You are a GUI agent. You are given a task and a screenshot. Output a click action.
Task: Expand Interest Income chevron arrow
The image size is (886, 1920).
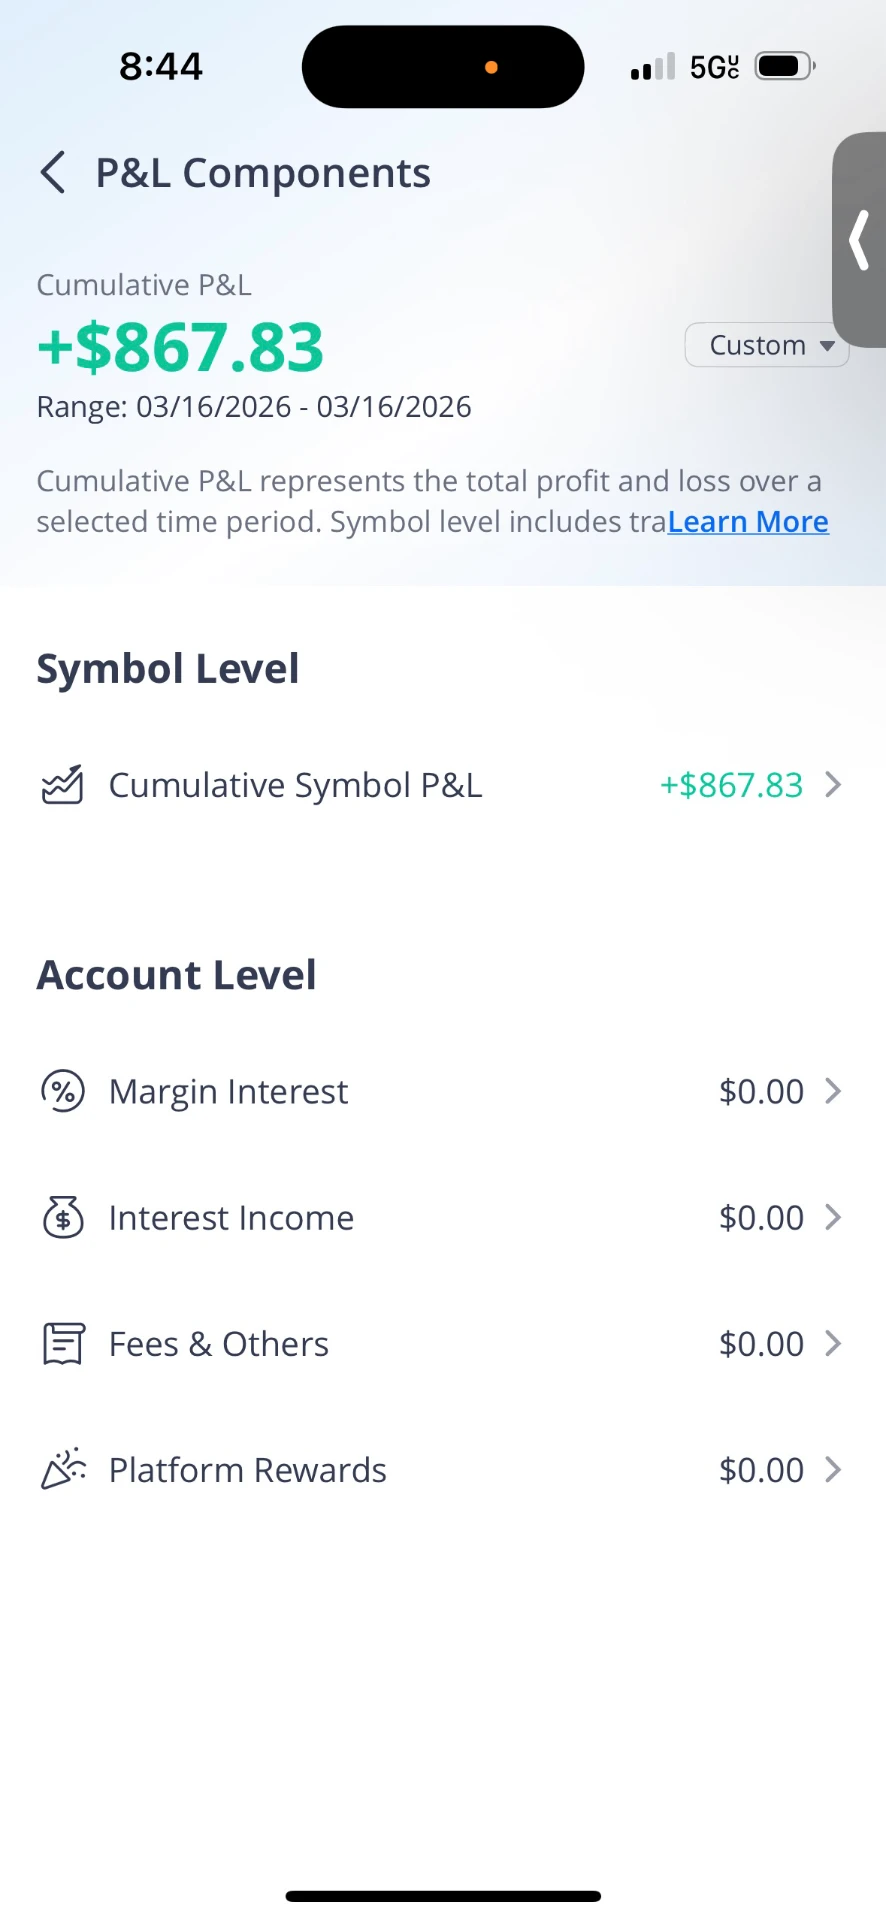833,1217
